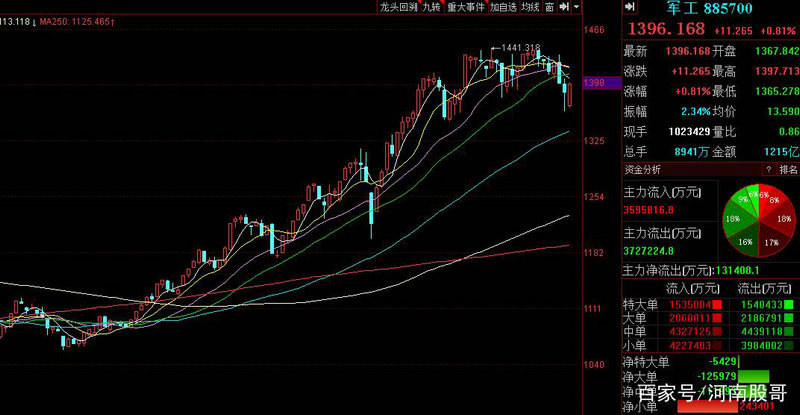Click the 窗 window icon in toolbar
This screenshot has width=800, height=415.
tap(549, 7)
